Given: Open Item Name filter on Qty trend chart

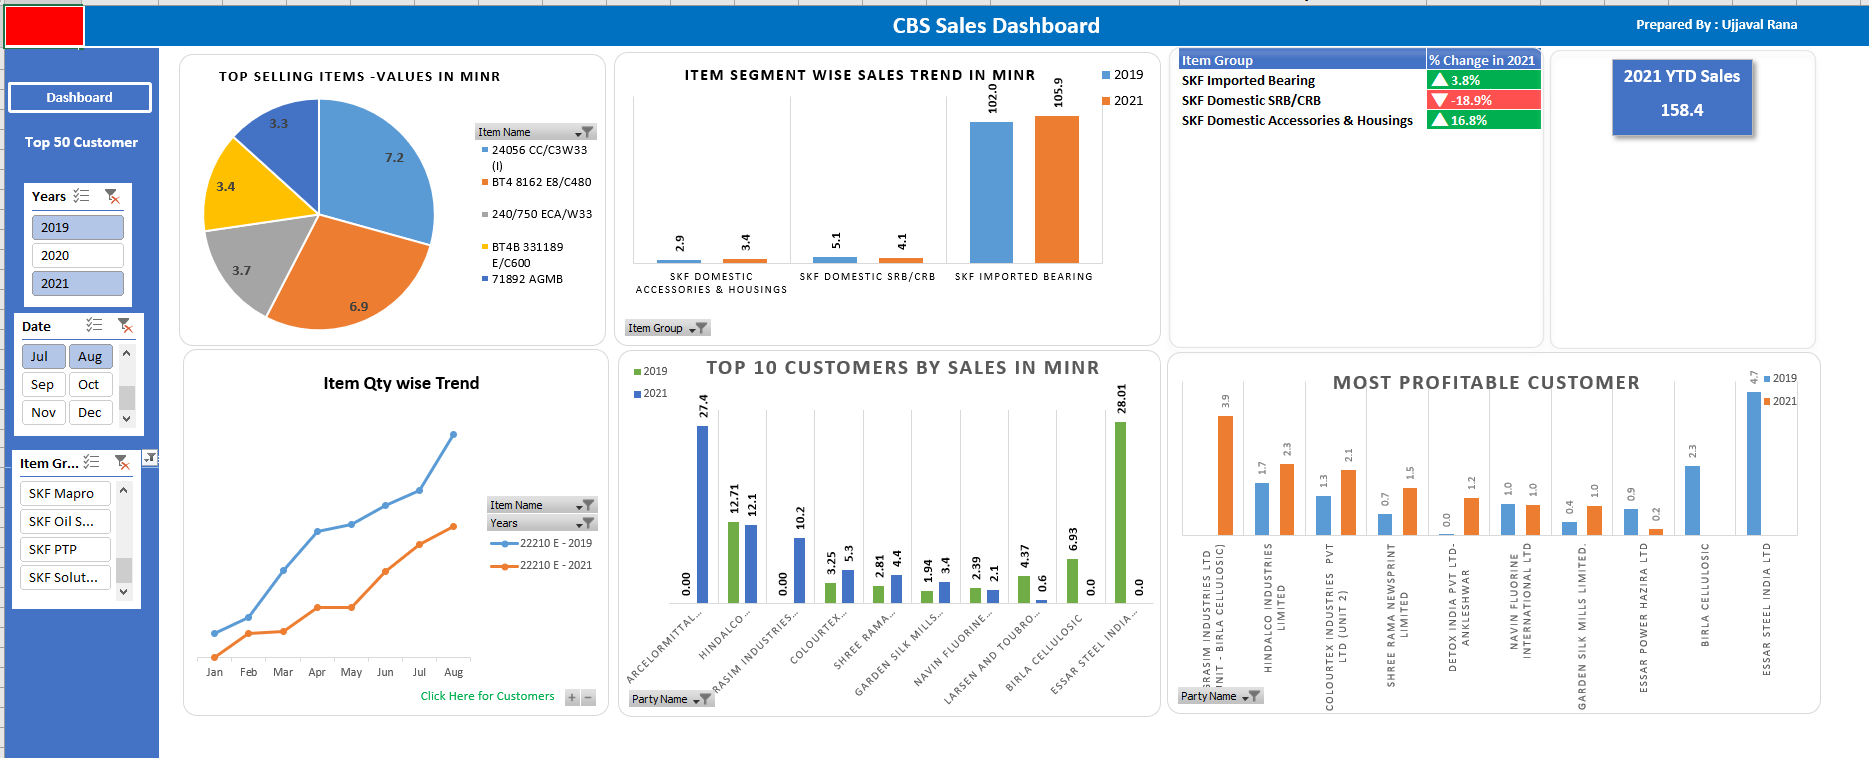Looking at the screenshot, I should point(585,505).
